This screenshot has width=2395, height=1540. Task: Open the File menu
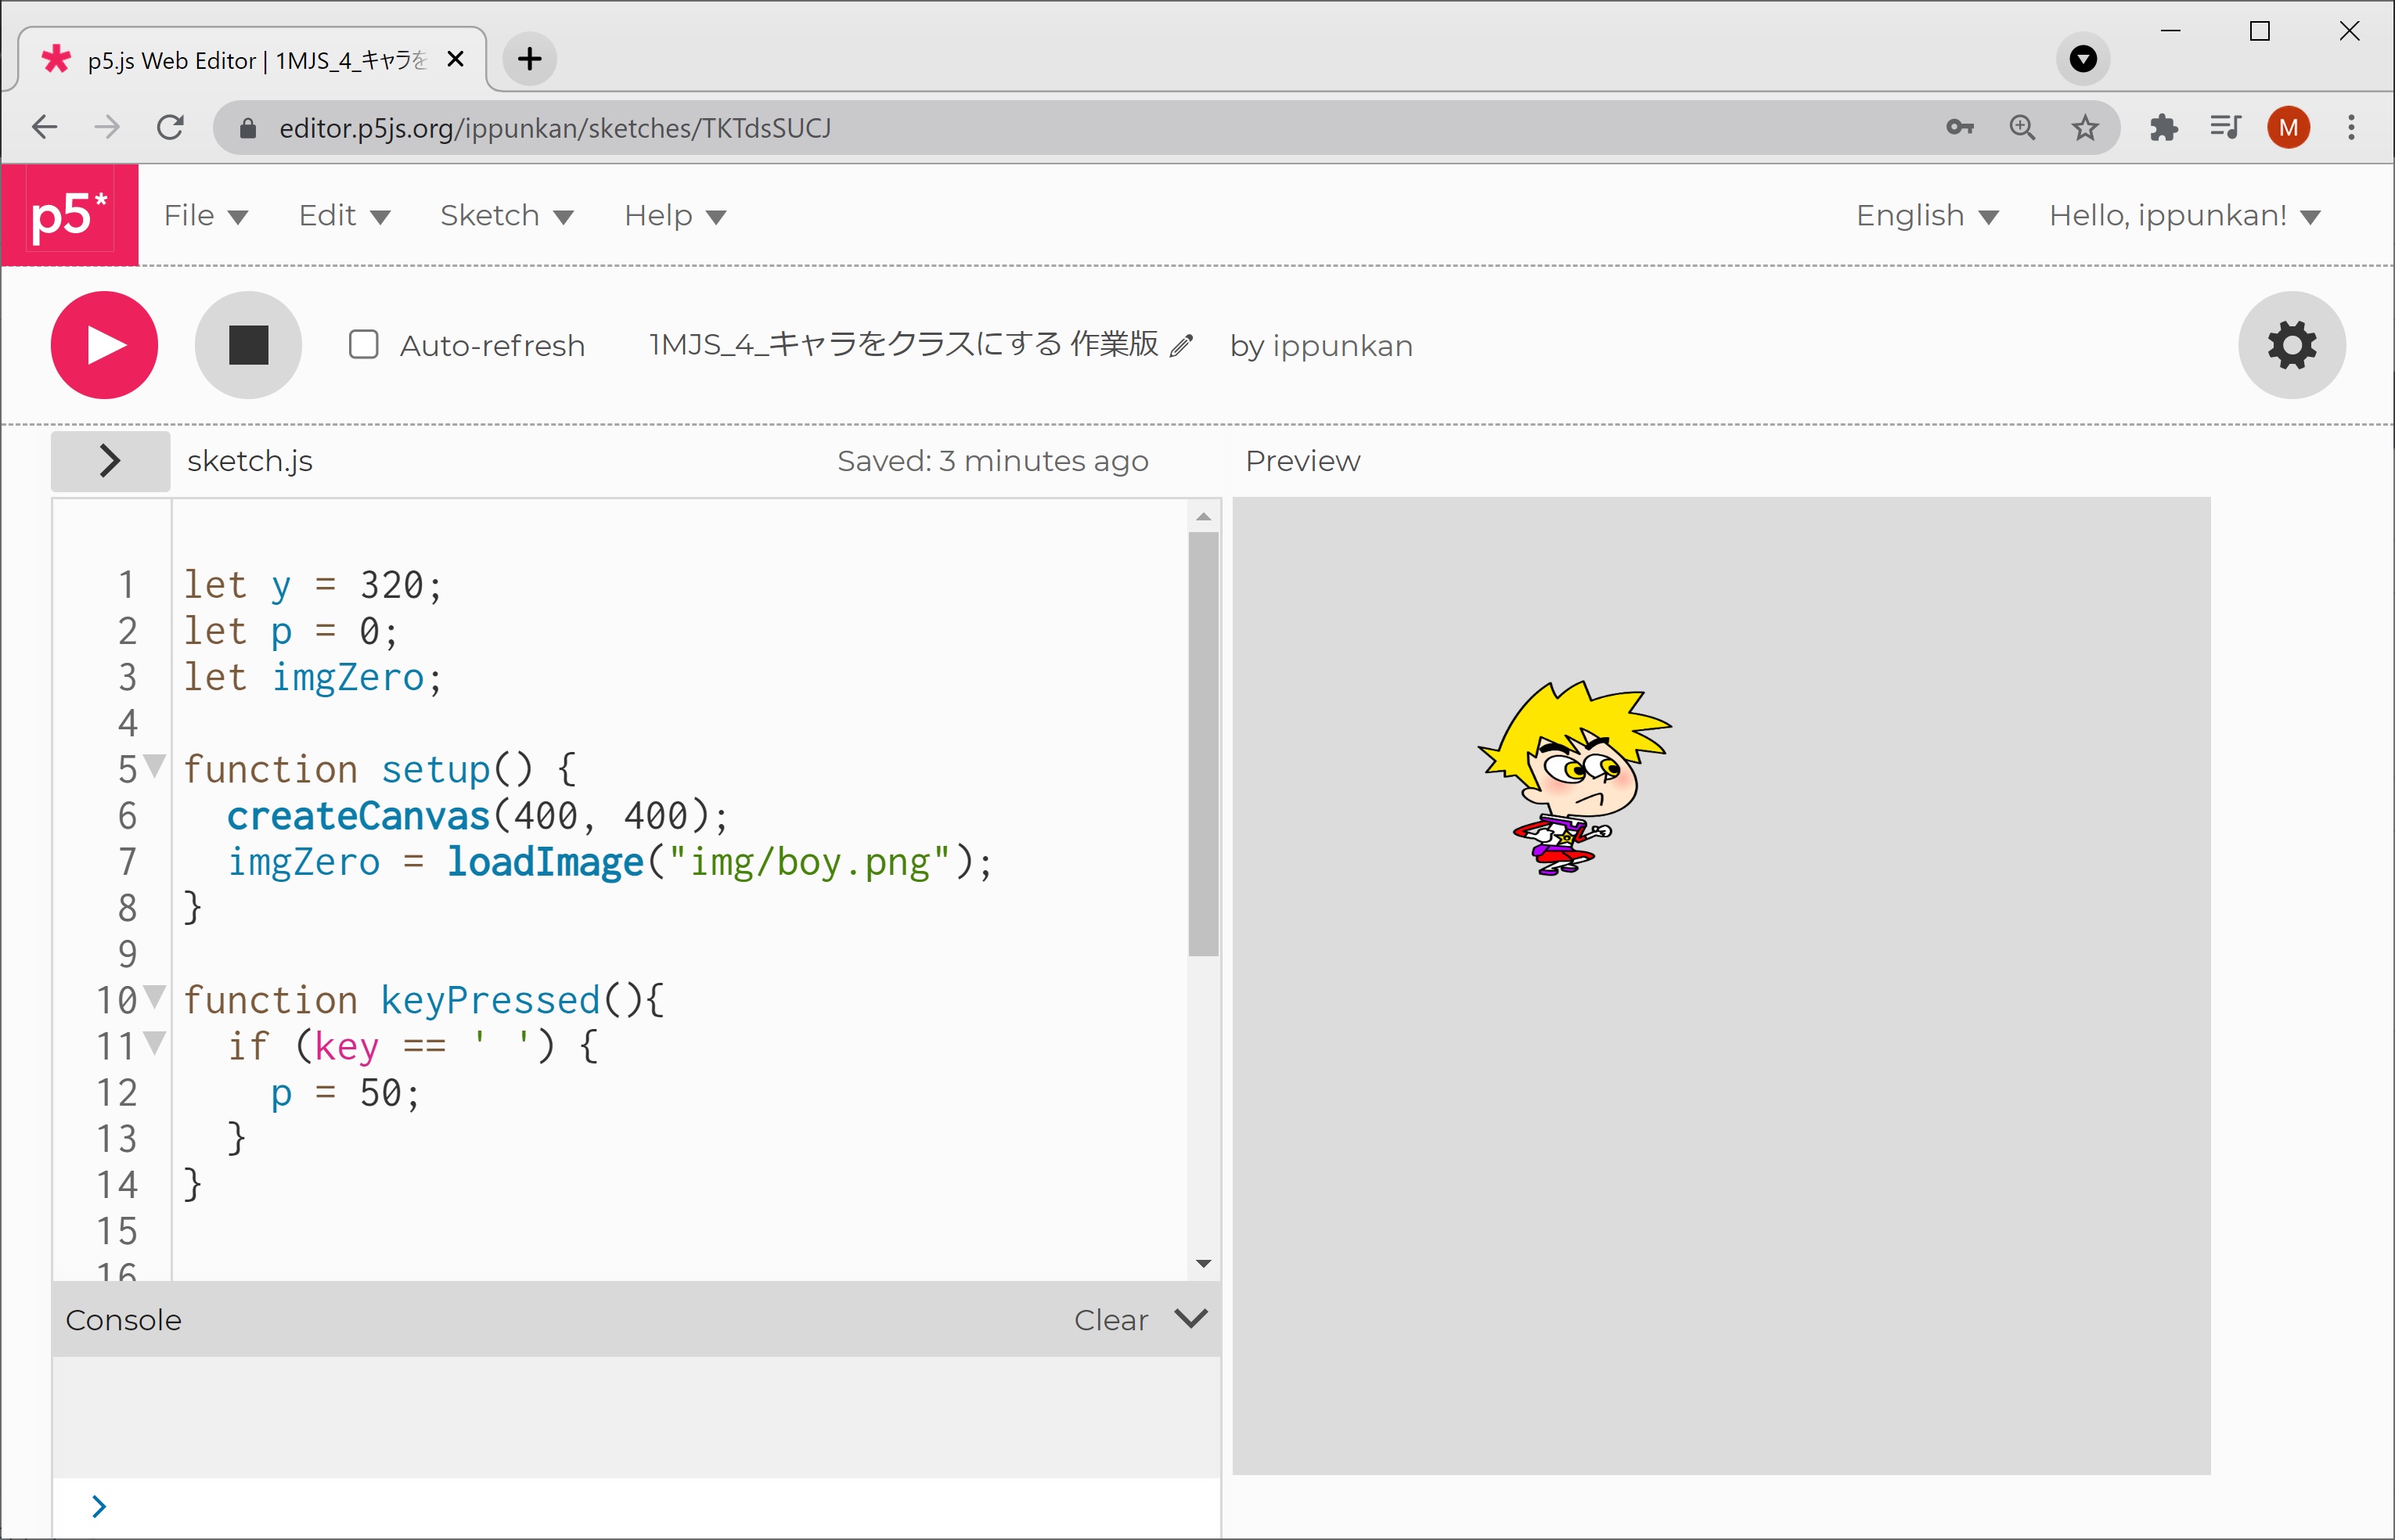click(x=206, y=214)
